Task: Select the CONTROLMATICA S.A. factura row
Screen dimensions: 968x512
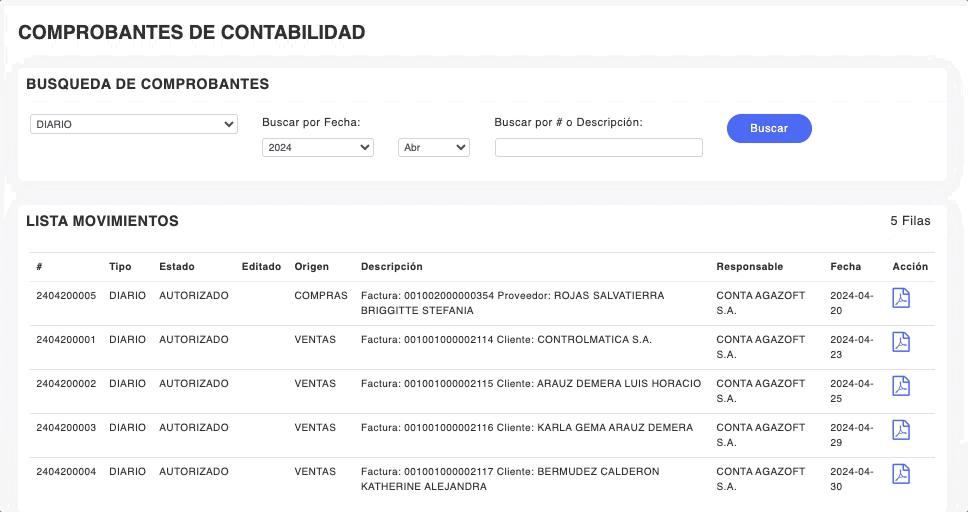Action: pos(506,340)
